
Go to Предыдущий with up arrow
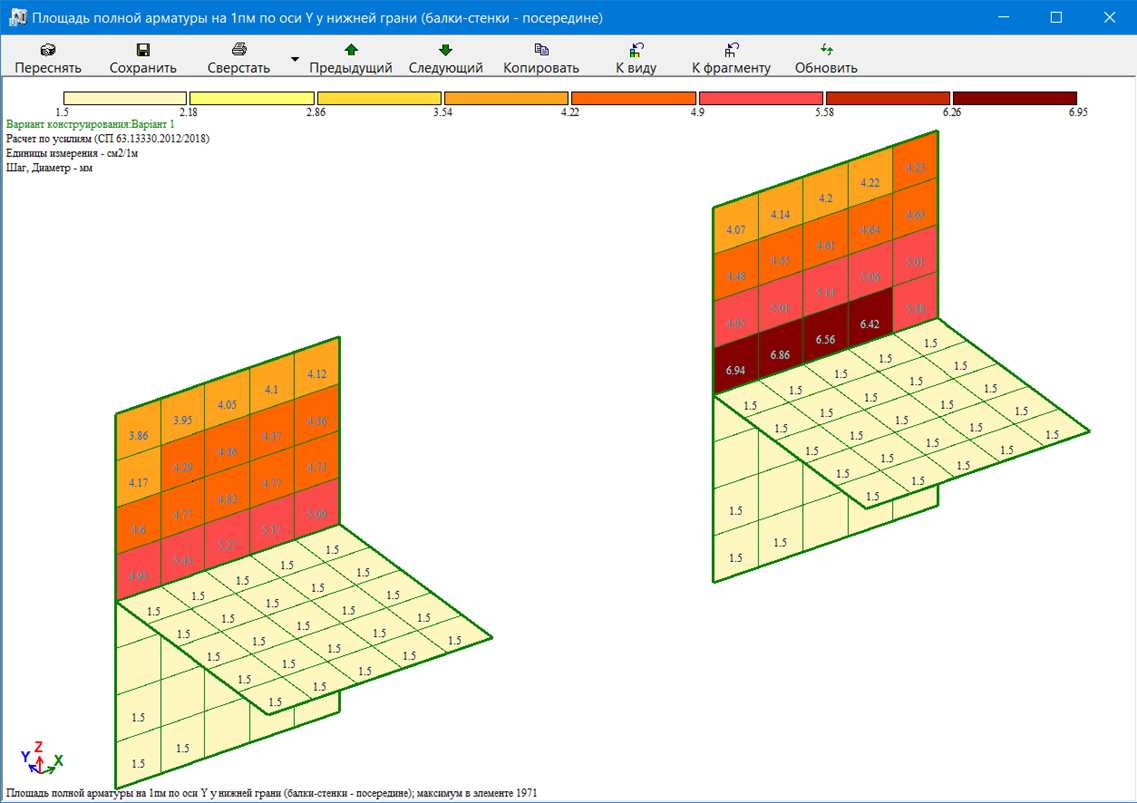point(350,49)
